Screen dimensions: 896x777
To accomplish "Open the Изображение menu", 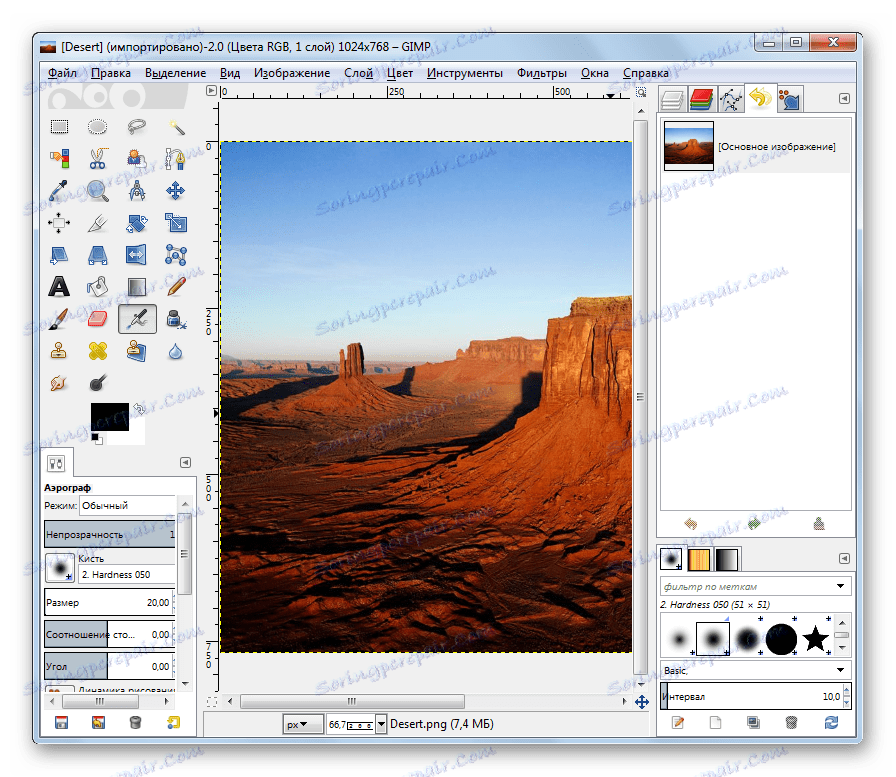I will pos(292,73).
